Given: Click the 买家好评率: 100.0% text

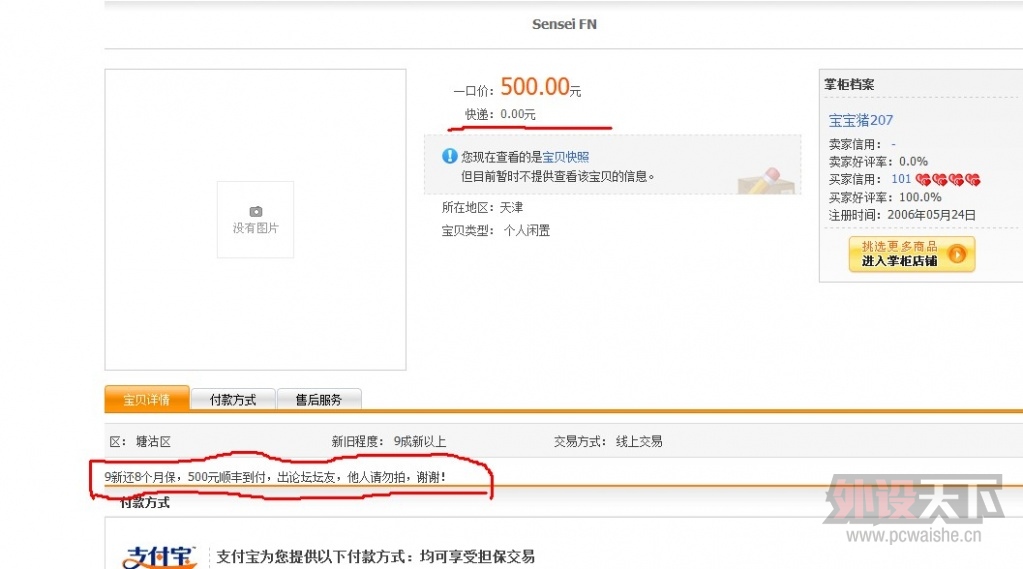Looking at the screenshot, I should (885, 197).
